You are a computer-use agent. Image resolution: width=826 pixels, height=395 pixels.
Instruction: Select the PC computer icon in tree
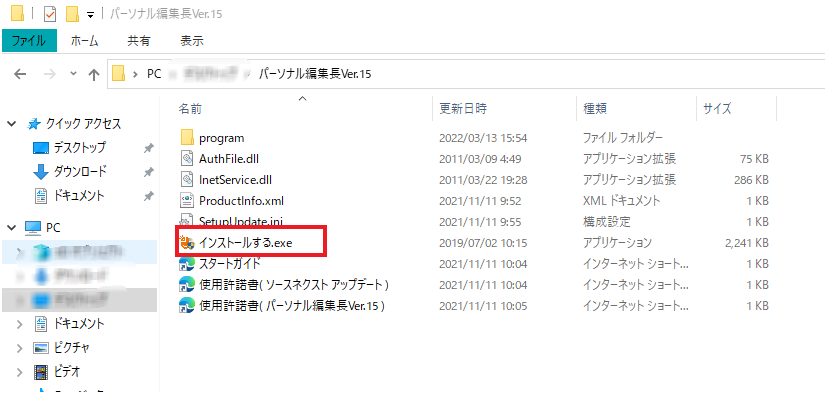coord(33,228)
